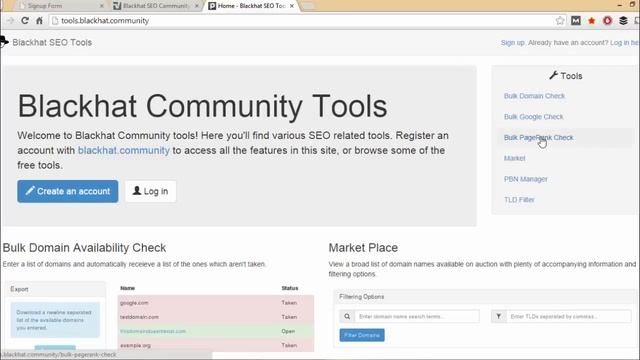
Task: Select the google.com table row
Action: [x=216, y=302]
